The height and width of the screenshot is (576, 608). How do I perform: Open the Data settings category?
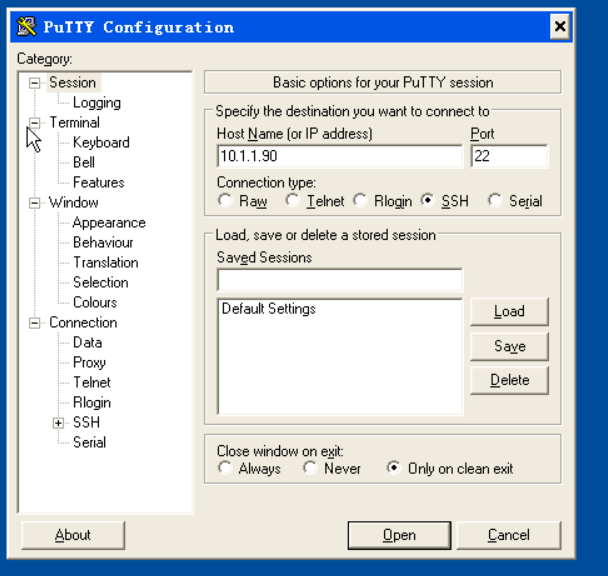(88, 342)
